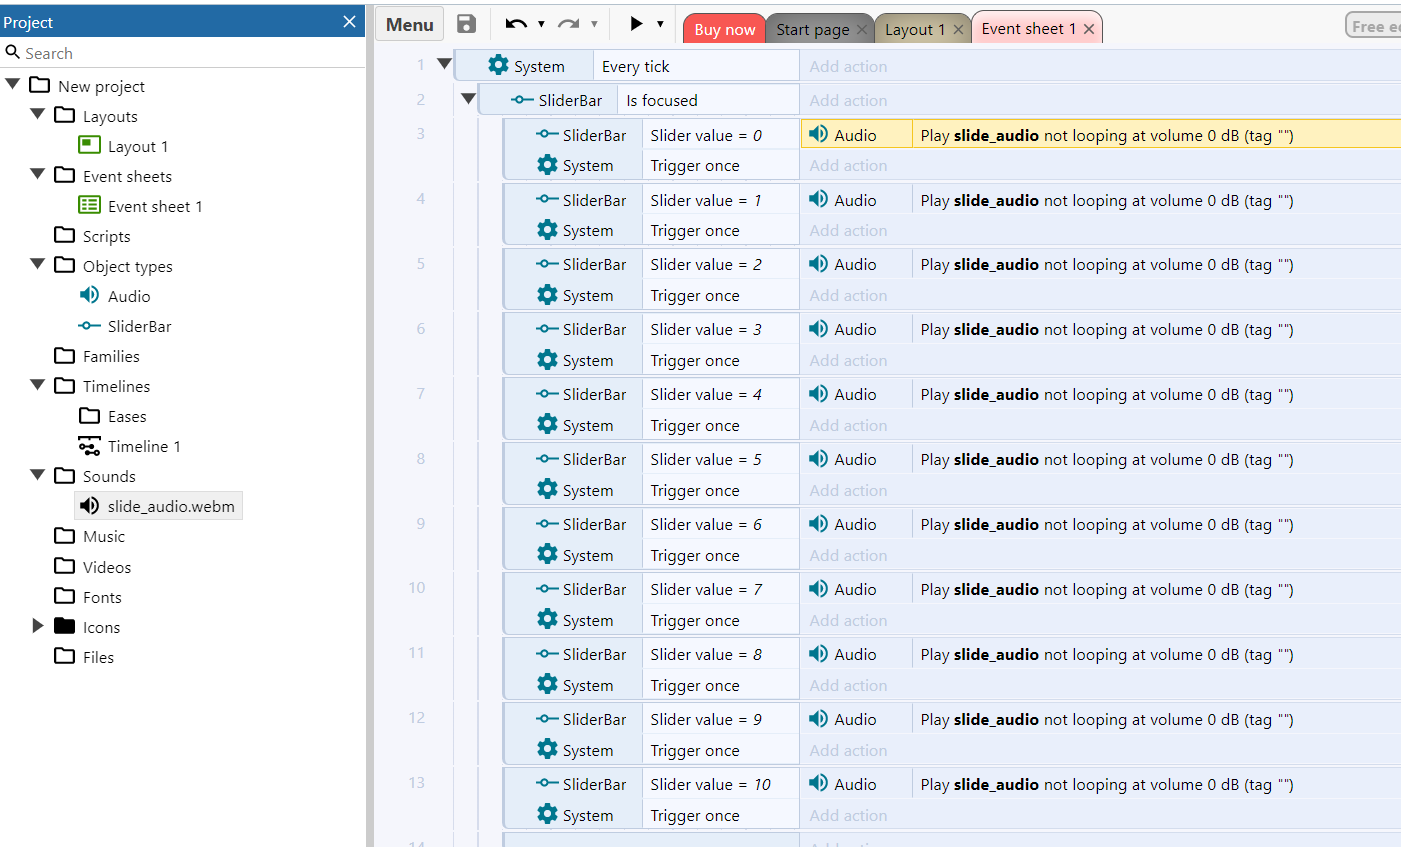Screen dimensions: 1401x847
Task: Close the Project panel
Action: (x=349, y=22)
